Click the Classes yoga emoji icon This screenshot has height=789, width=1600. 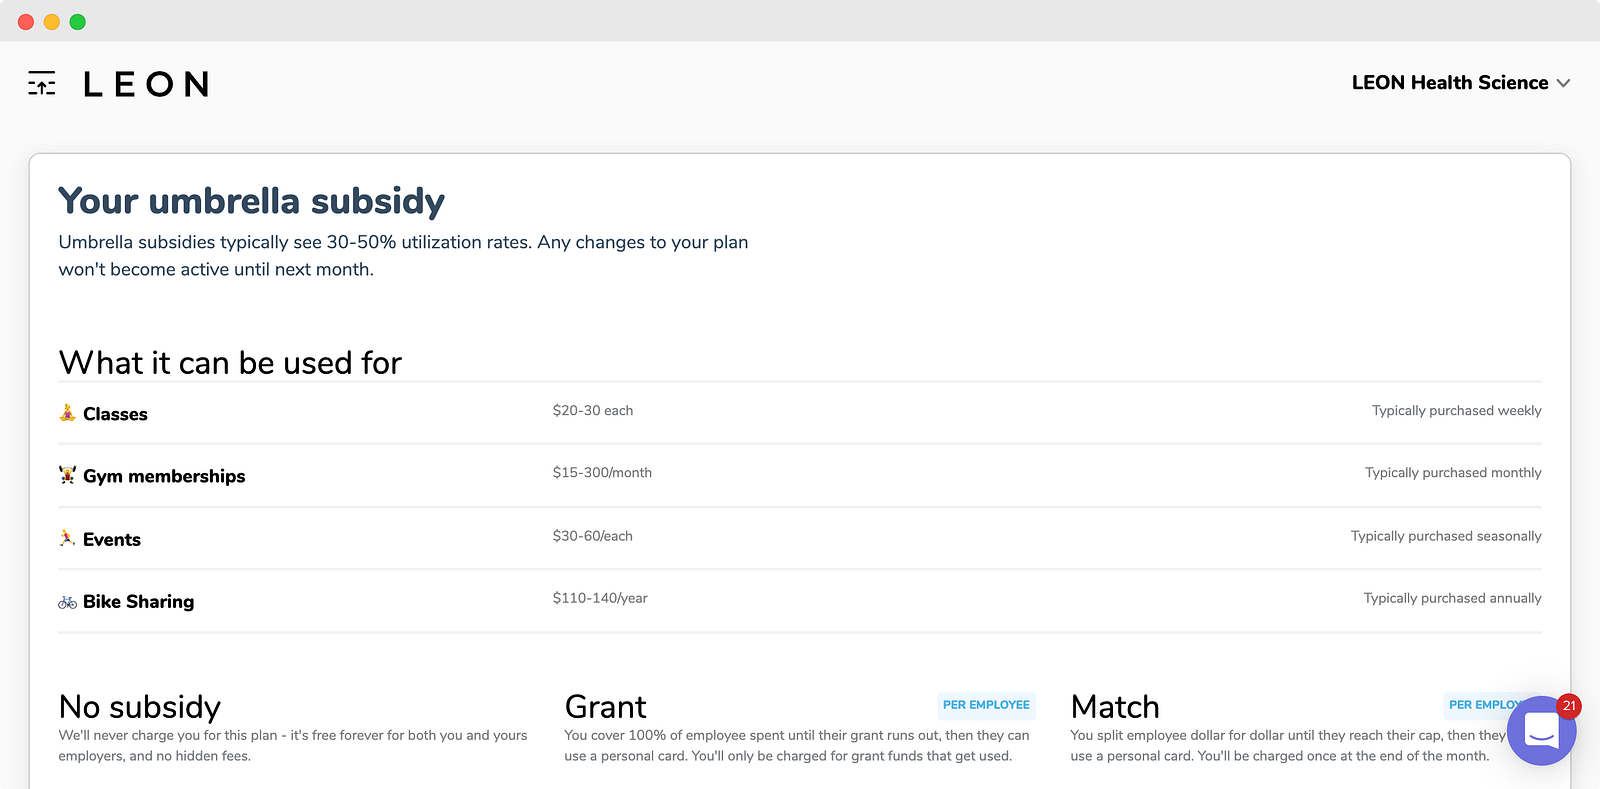(x=67, y=413)
